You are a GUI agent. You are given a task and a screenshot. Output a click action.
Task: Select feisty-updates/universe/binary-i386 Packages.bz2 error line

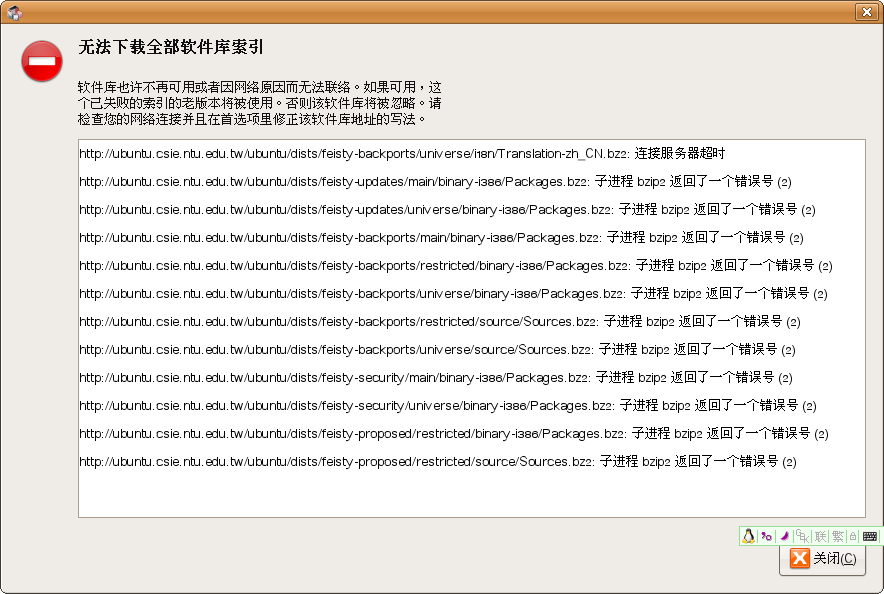pos(447,210)
